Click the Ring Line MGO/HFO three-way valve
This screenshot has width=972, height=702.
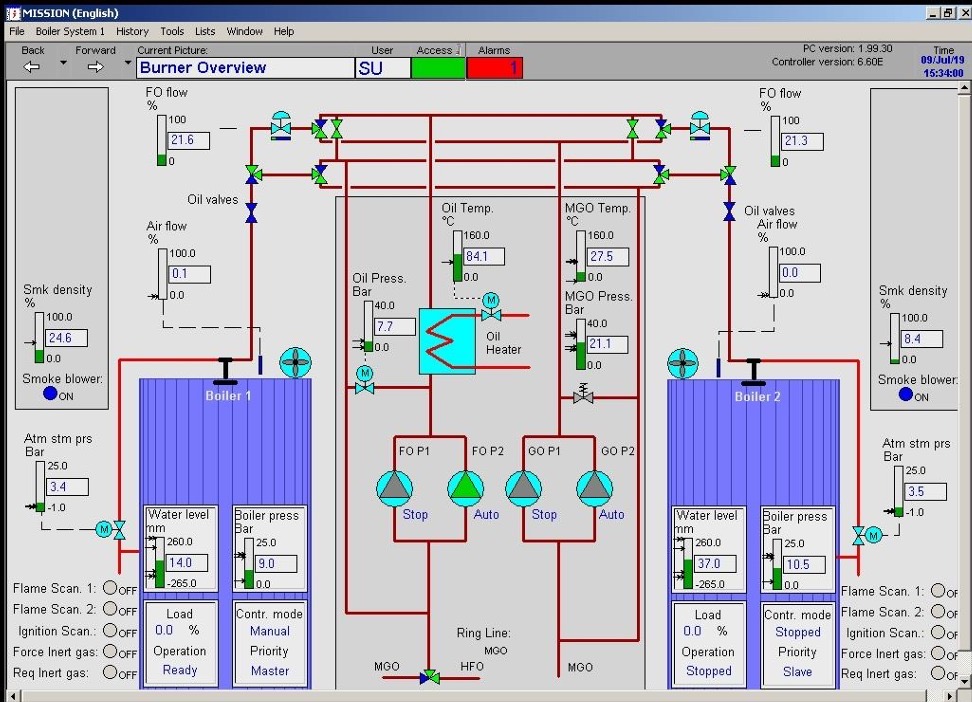pyautogui.click(x=430, y=677)
